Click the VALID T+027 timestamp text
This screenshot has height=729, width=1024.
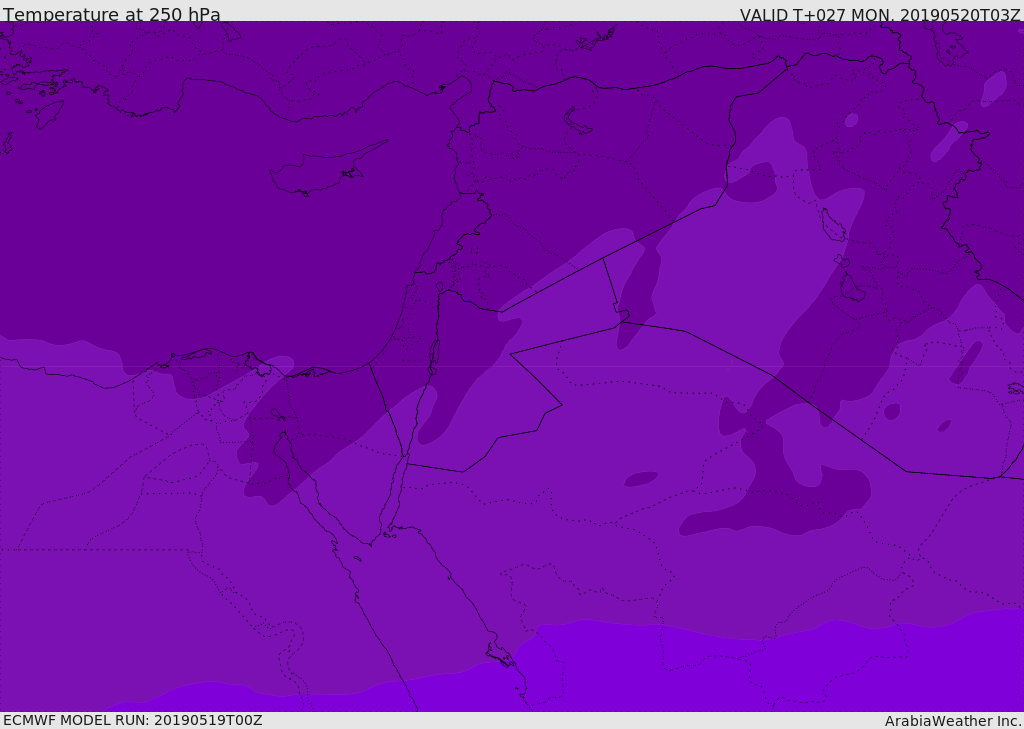point(879,14)
